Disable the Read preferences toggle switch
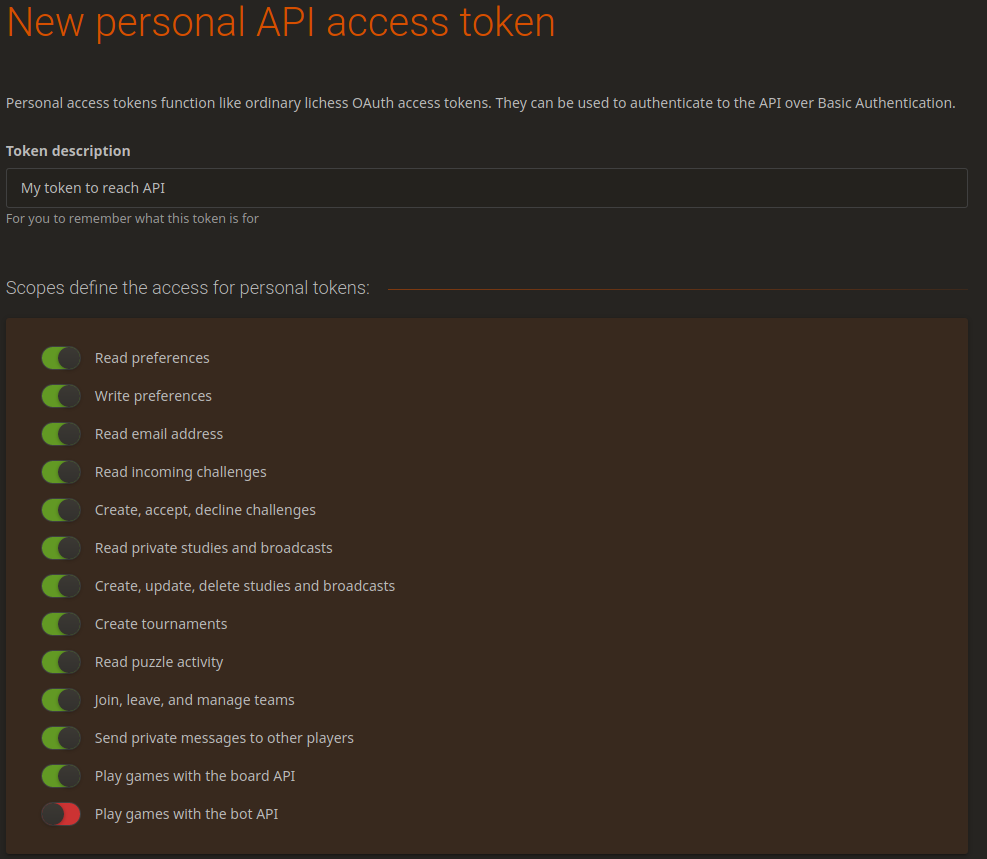Screen dimensions: 987x859 (x=61, y=358)
